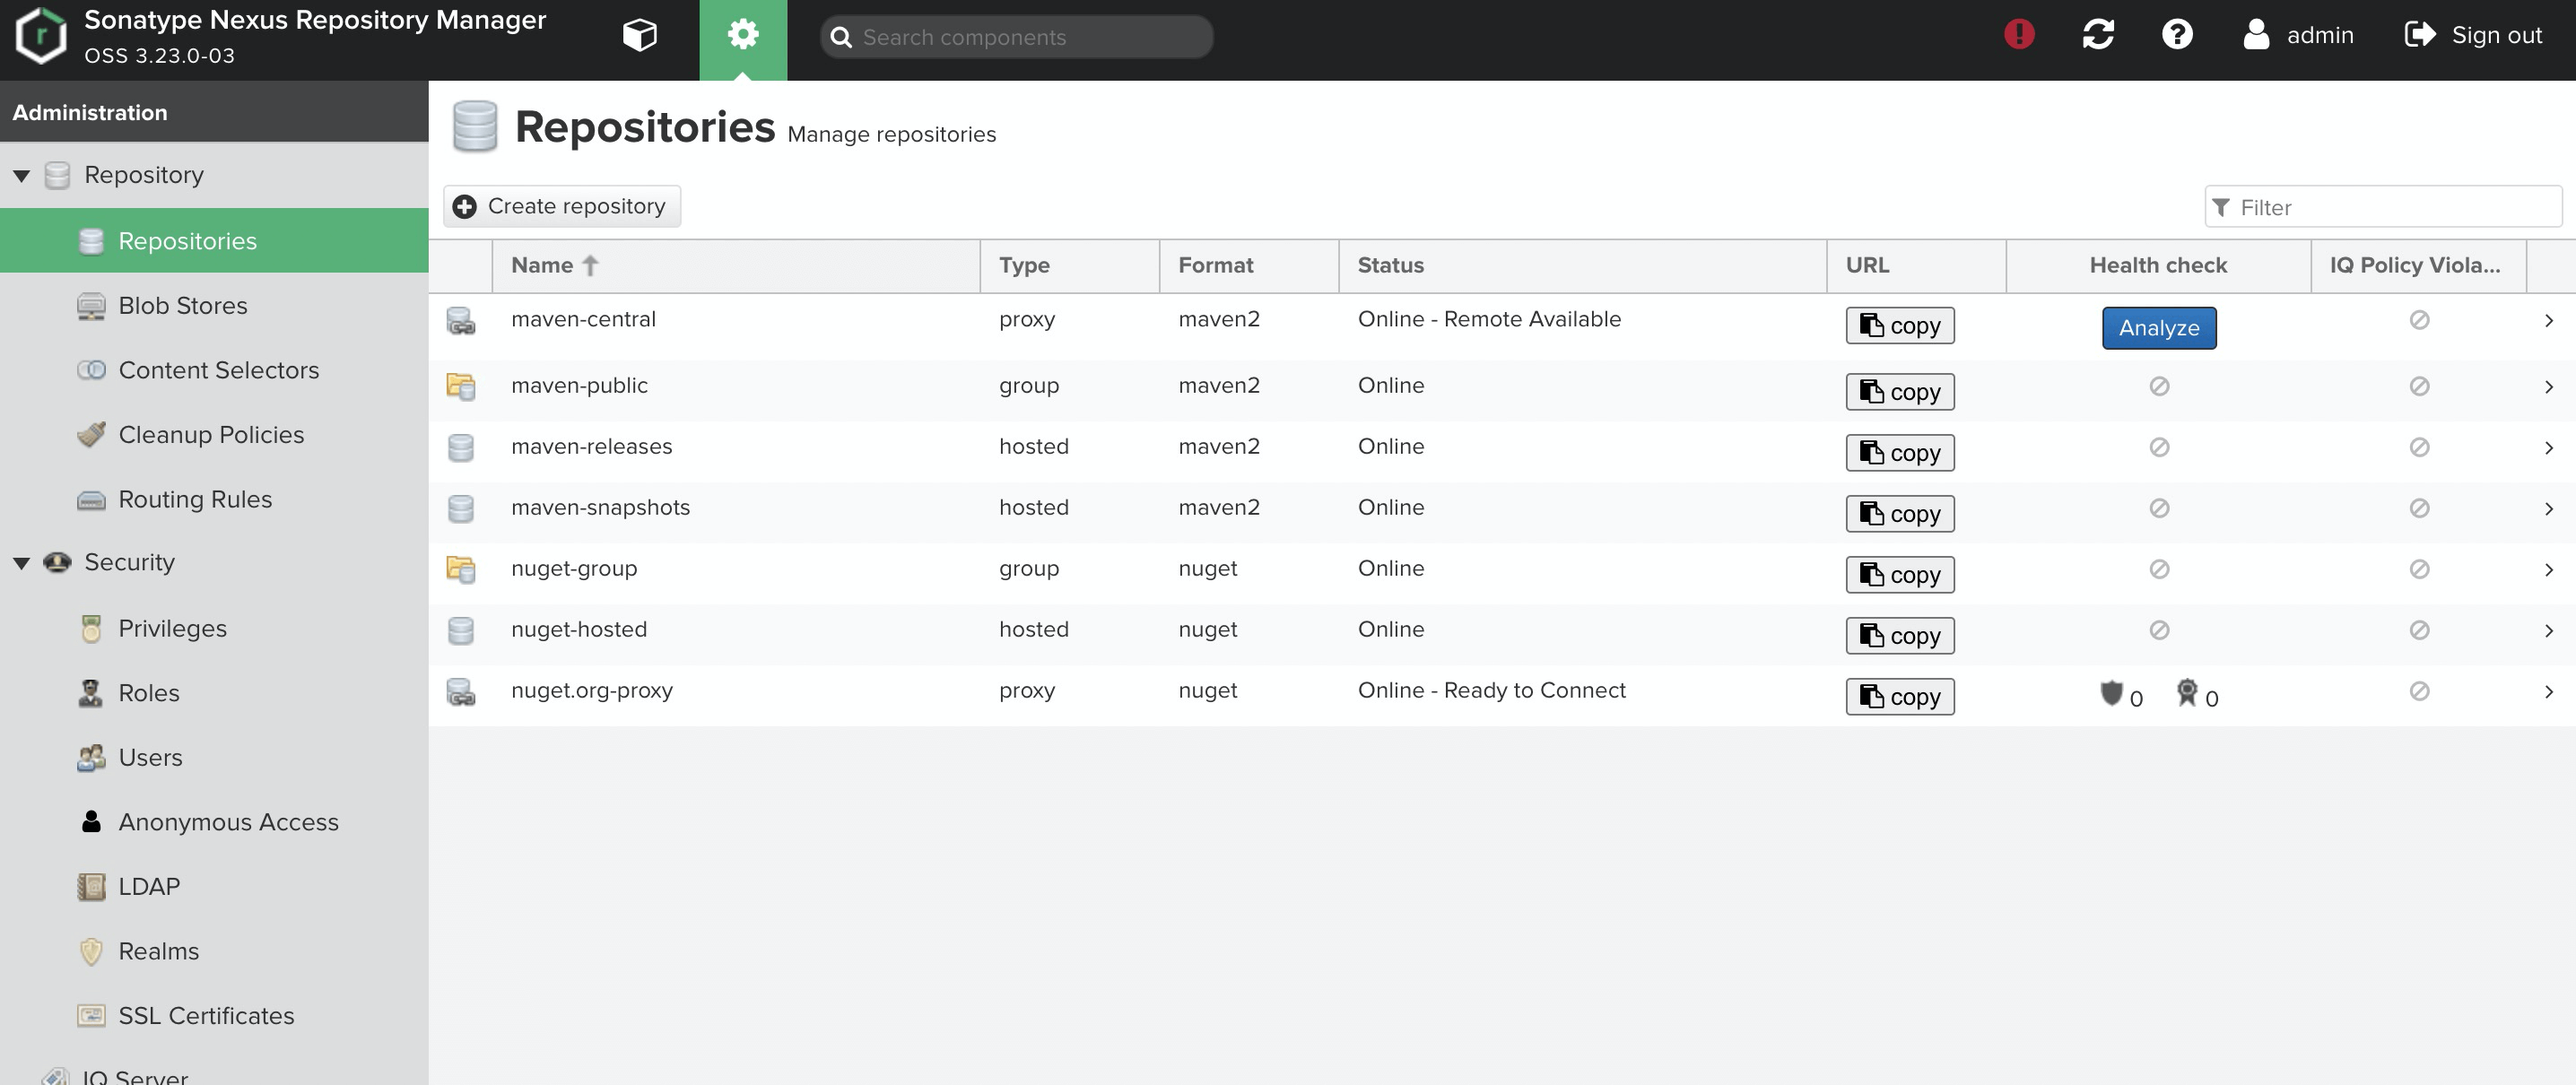Focus the Filter repositories field

(2383, 207)
